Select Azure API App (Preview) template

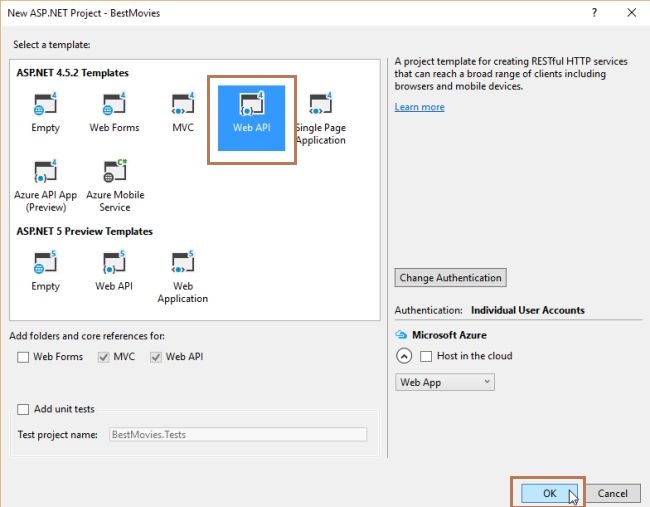point(45,171)
